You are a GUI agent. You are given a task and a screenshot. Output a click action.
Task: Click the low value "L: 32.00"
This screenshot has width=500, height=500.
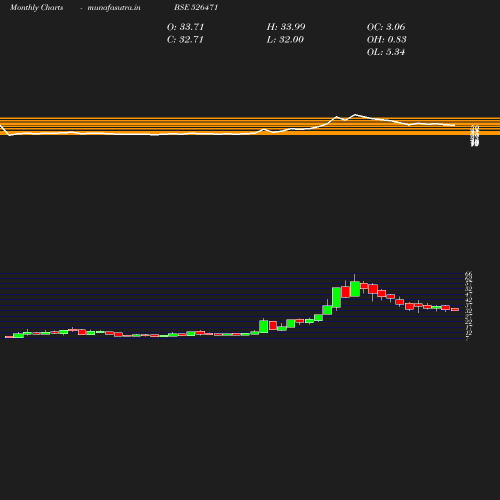285,39
